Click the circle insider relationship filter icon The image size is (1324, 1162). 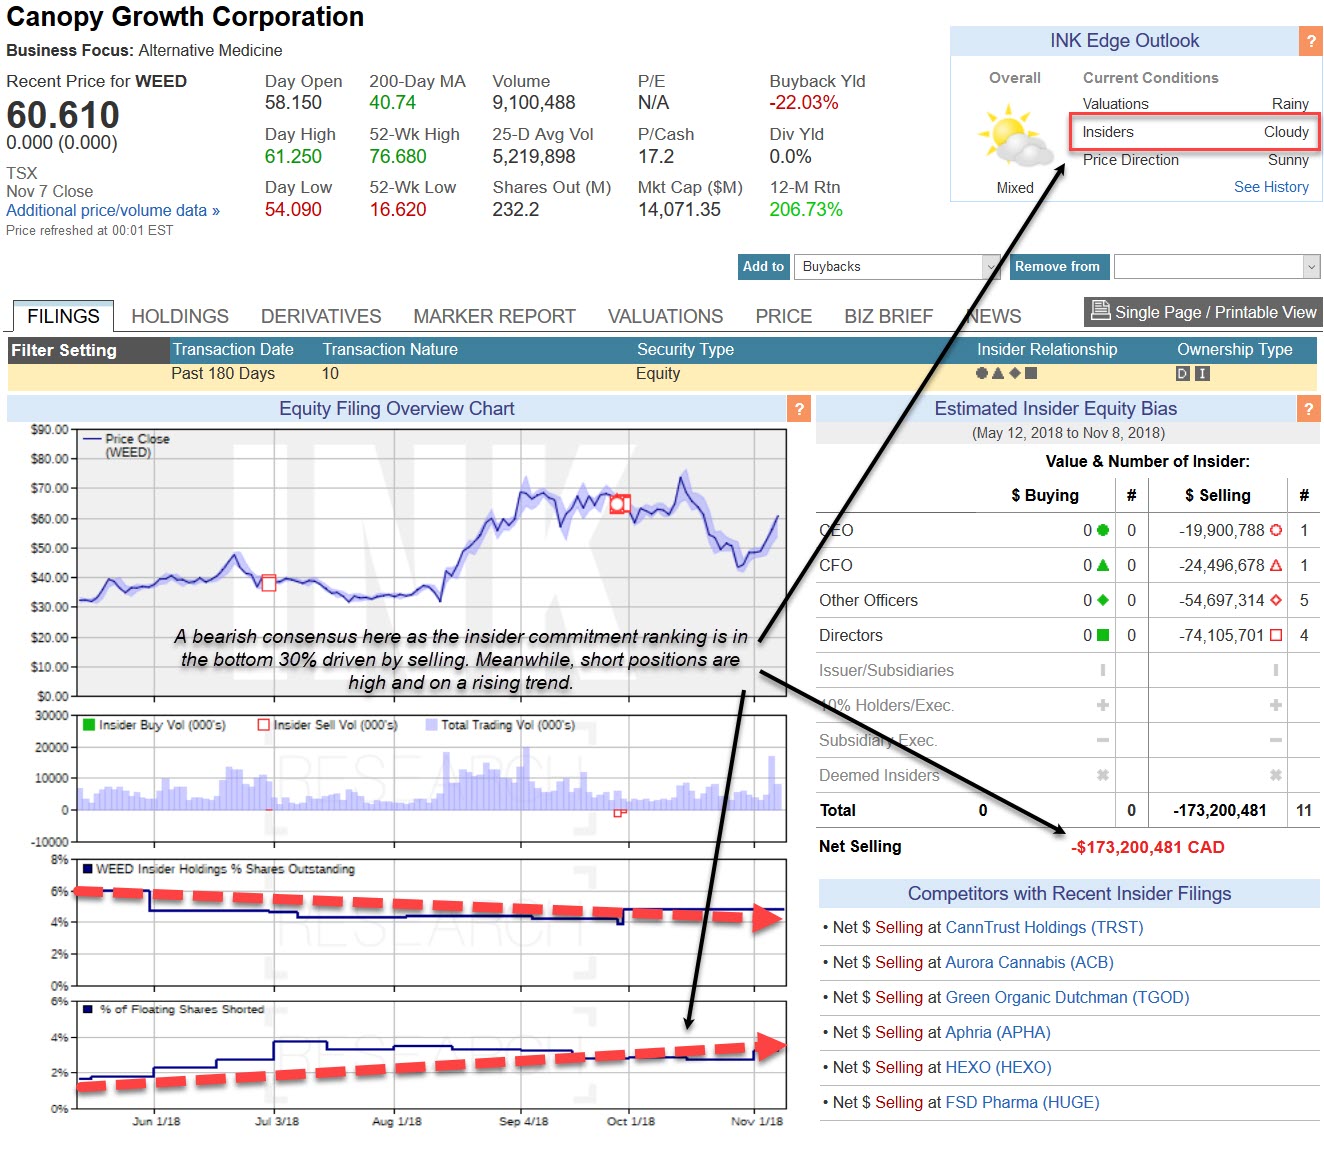point(982,373)
